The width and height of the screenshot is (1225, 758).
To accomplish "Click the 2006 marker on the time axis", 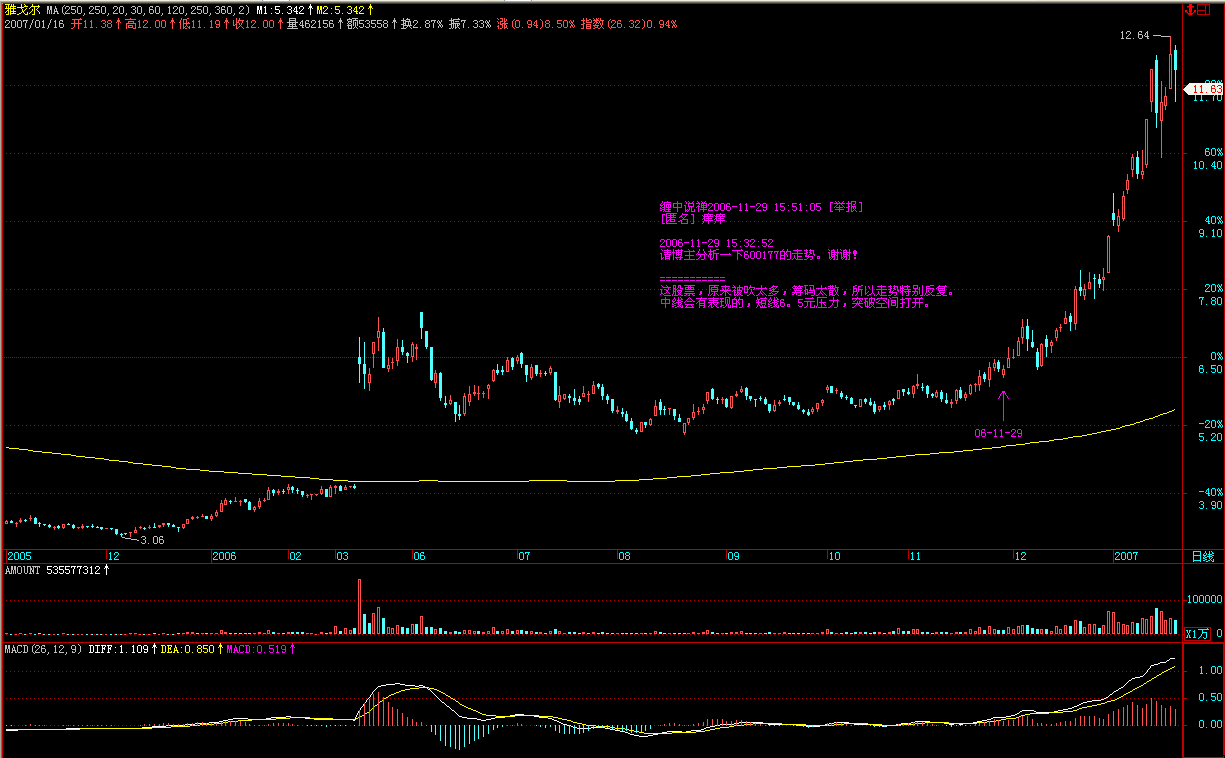I will [x=225, y=556].
